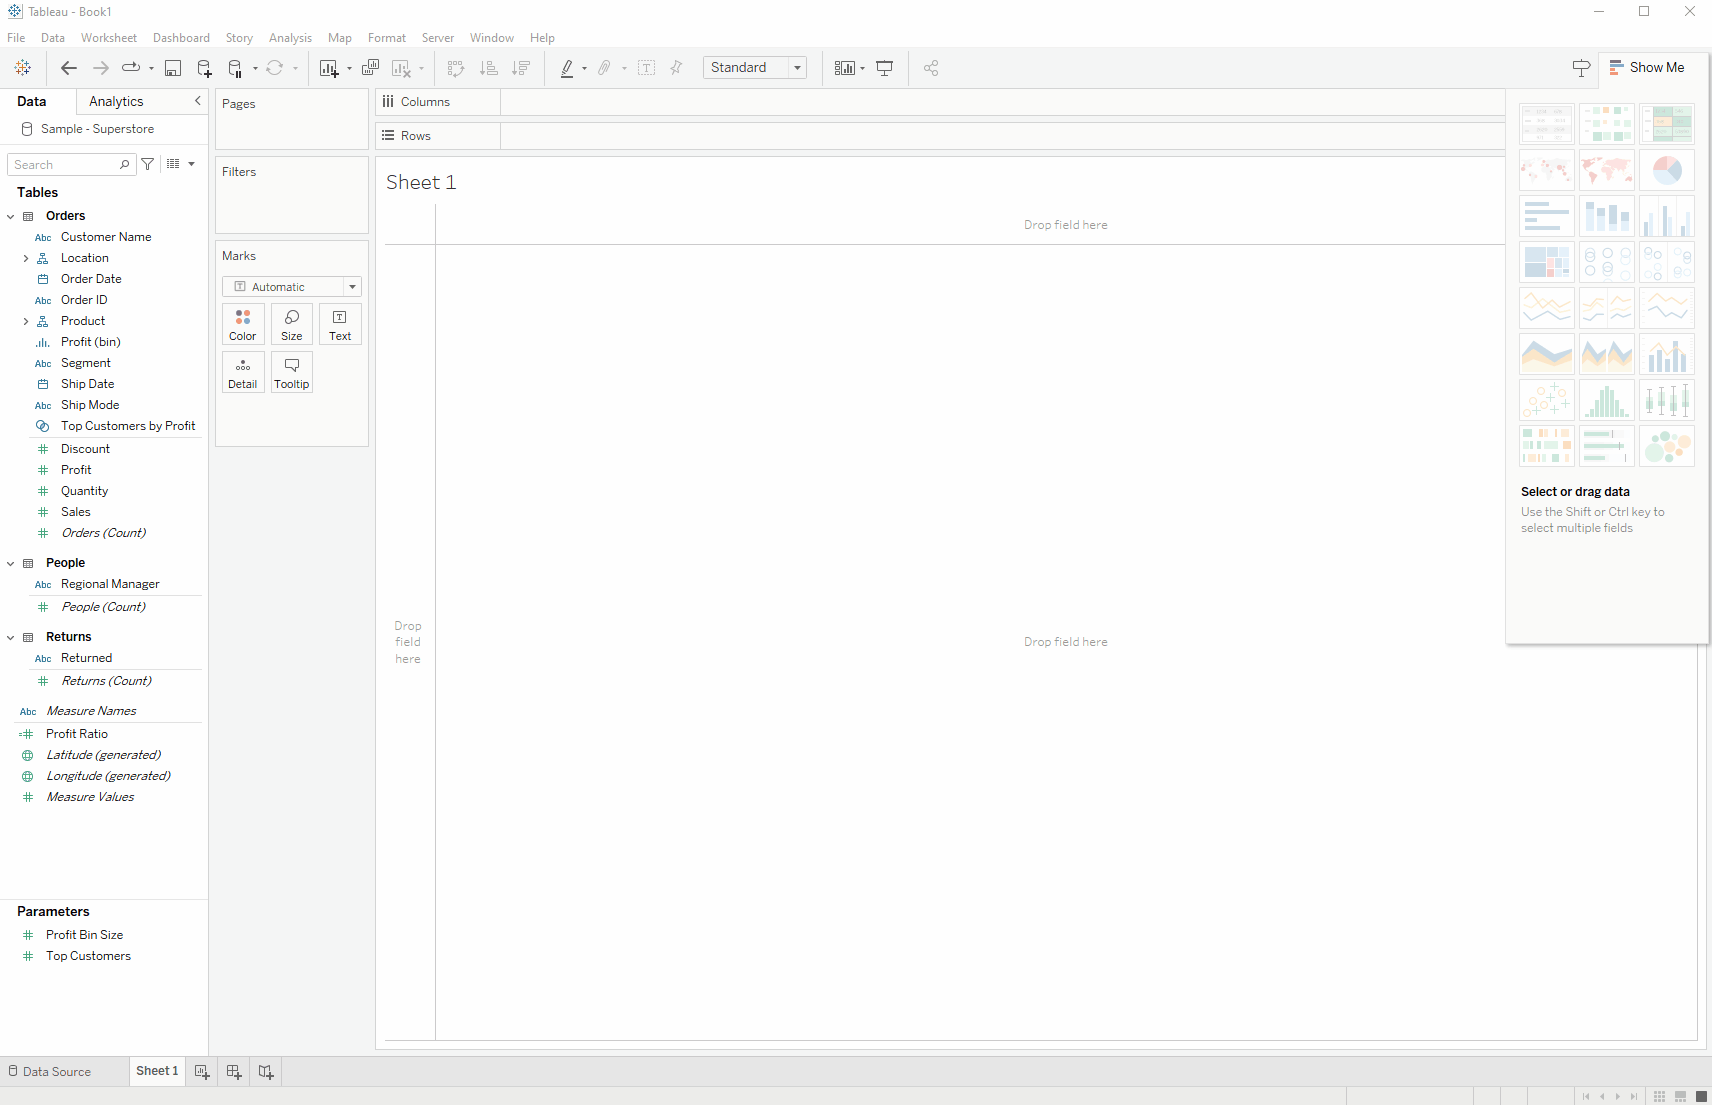Open the Standard fit dropdown
Image resolution: width=1712 pixels, height=1105 pixels.
coord(754,68)
